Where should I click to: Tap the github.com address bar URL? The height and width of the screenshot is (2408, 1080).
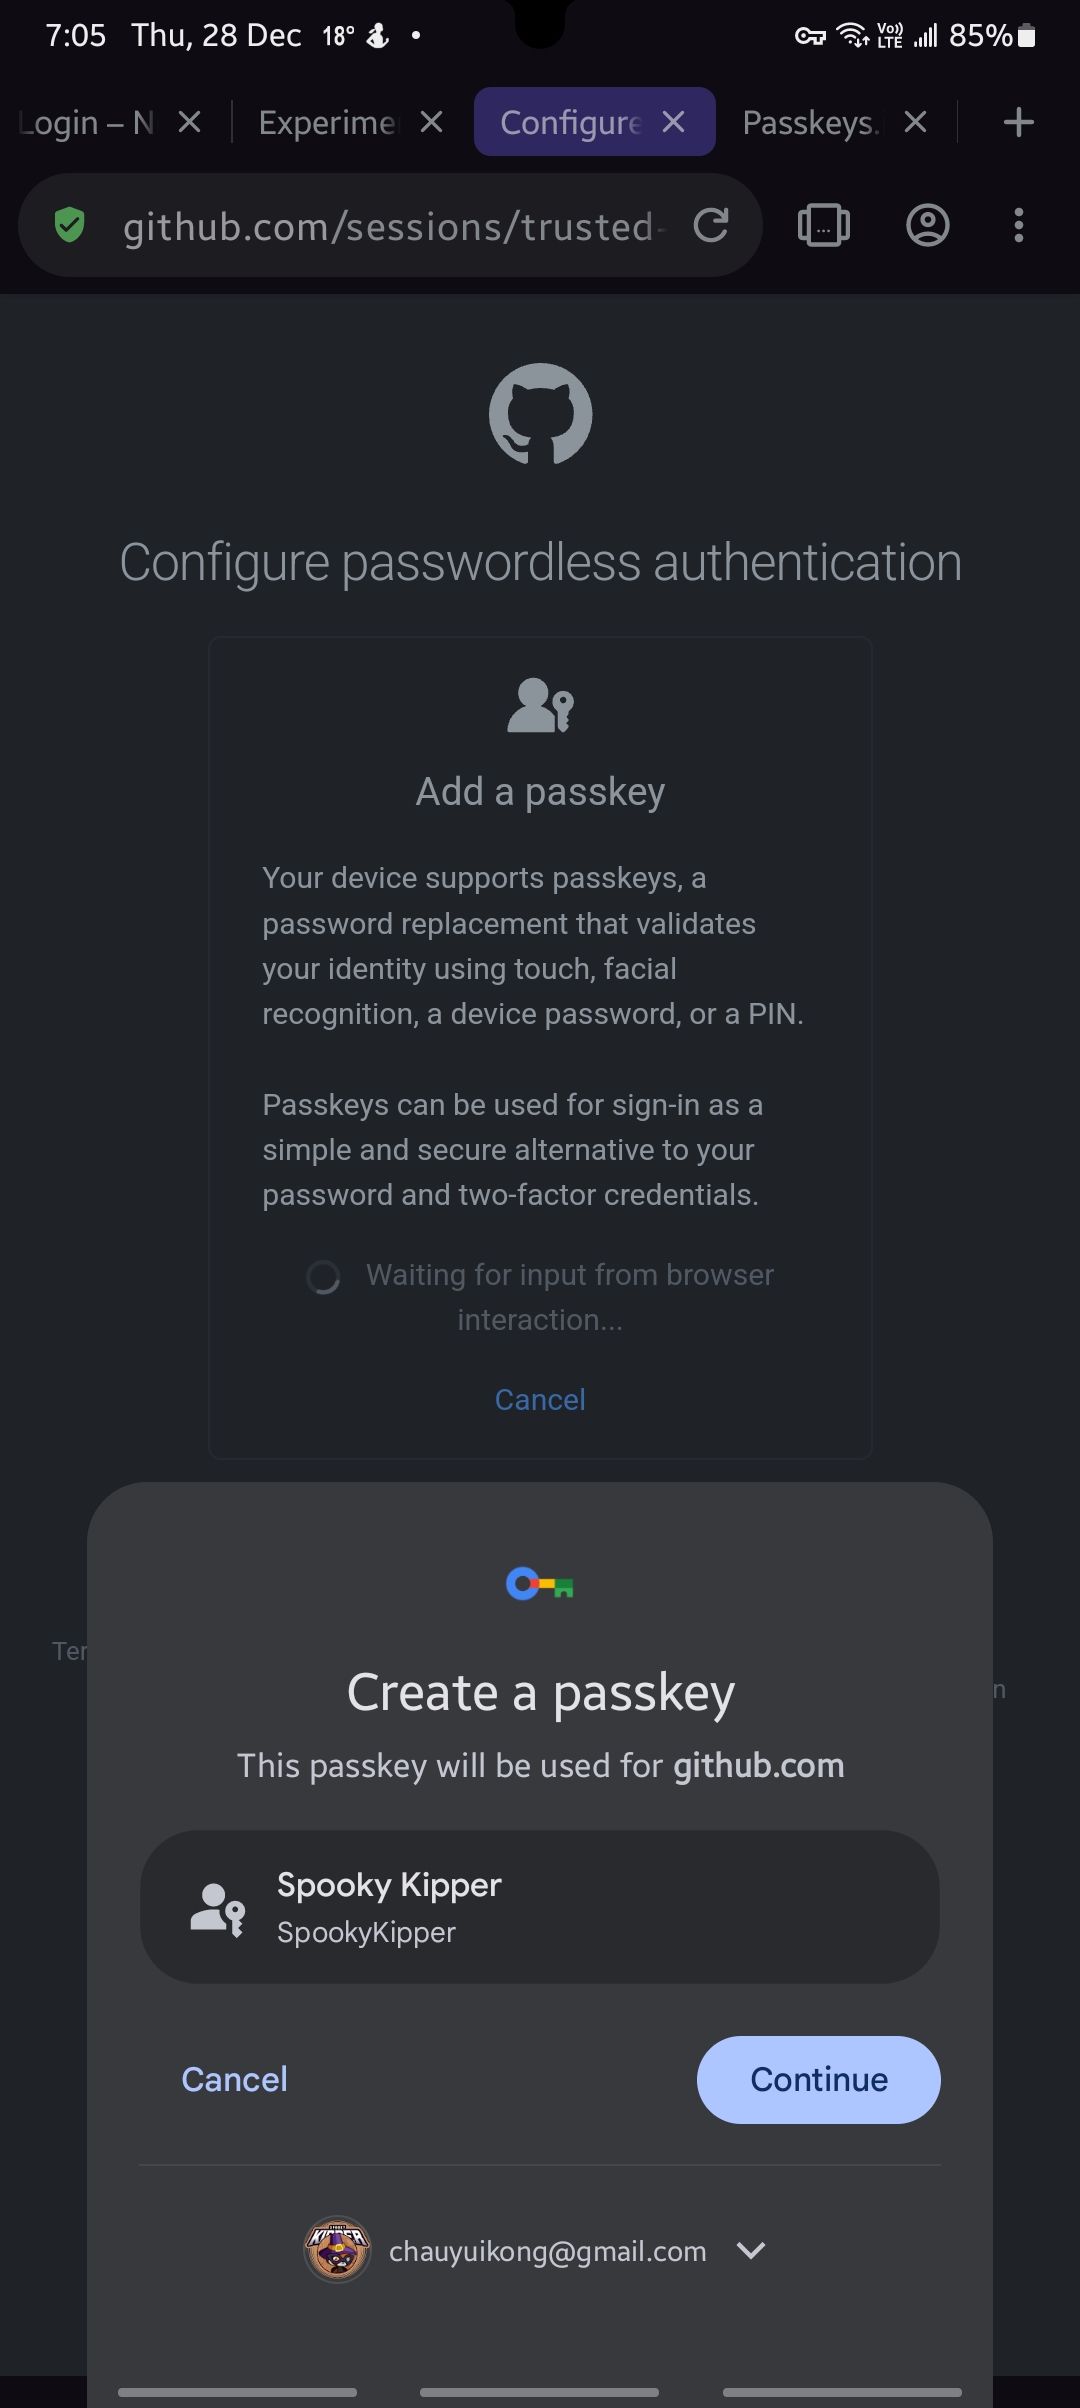388,227
